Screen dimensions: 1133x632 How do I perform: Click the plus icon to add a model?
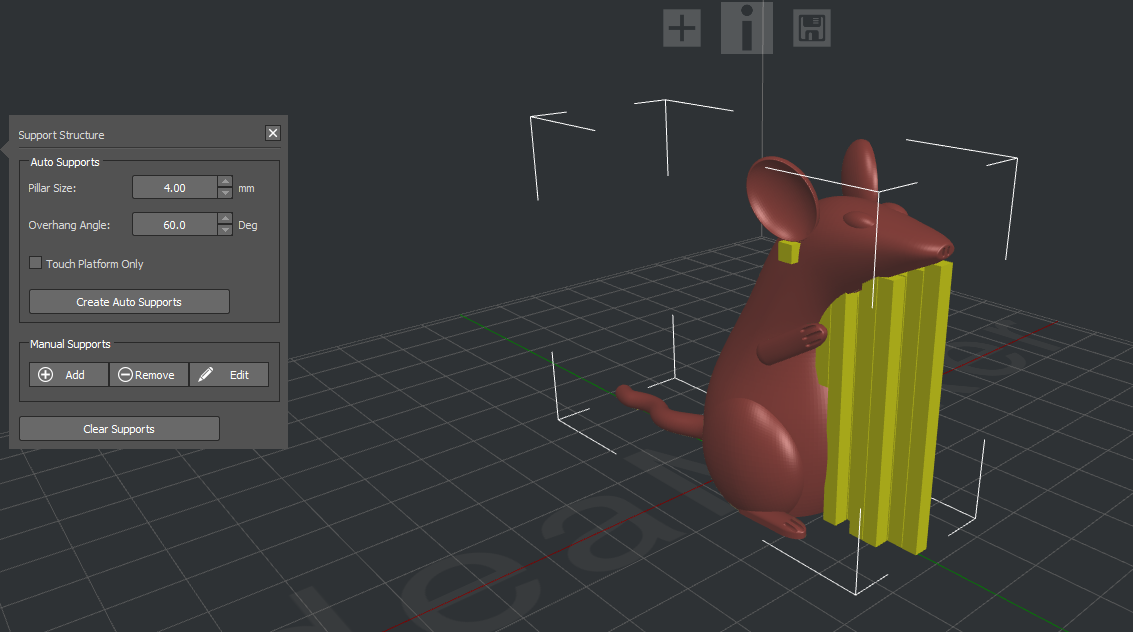(682, 28)
